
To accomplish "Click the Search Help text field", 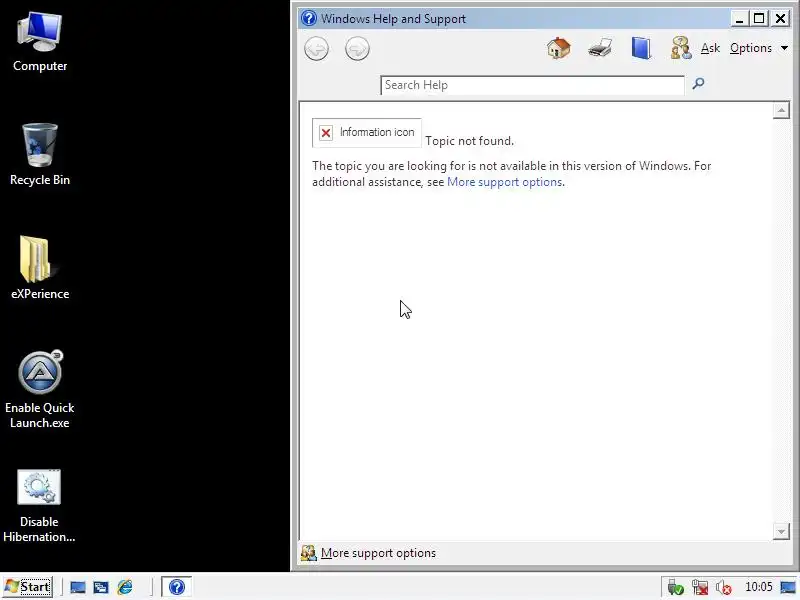I will coord(532,85).
